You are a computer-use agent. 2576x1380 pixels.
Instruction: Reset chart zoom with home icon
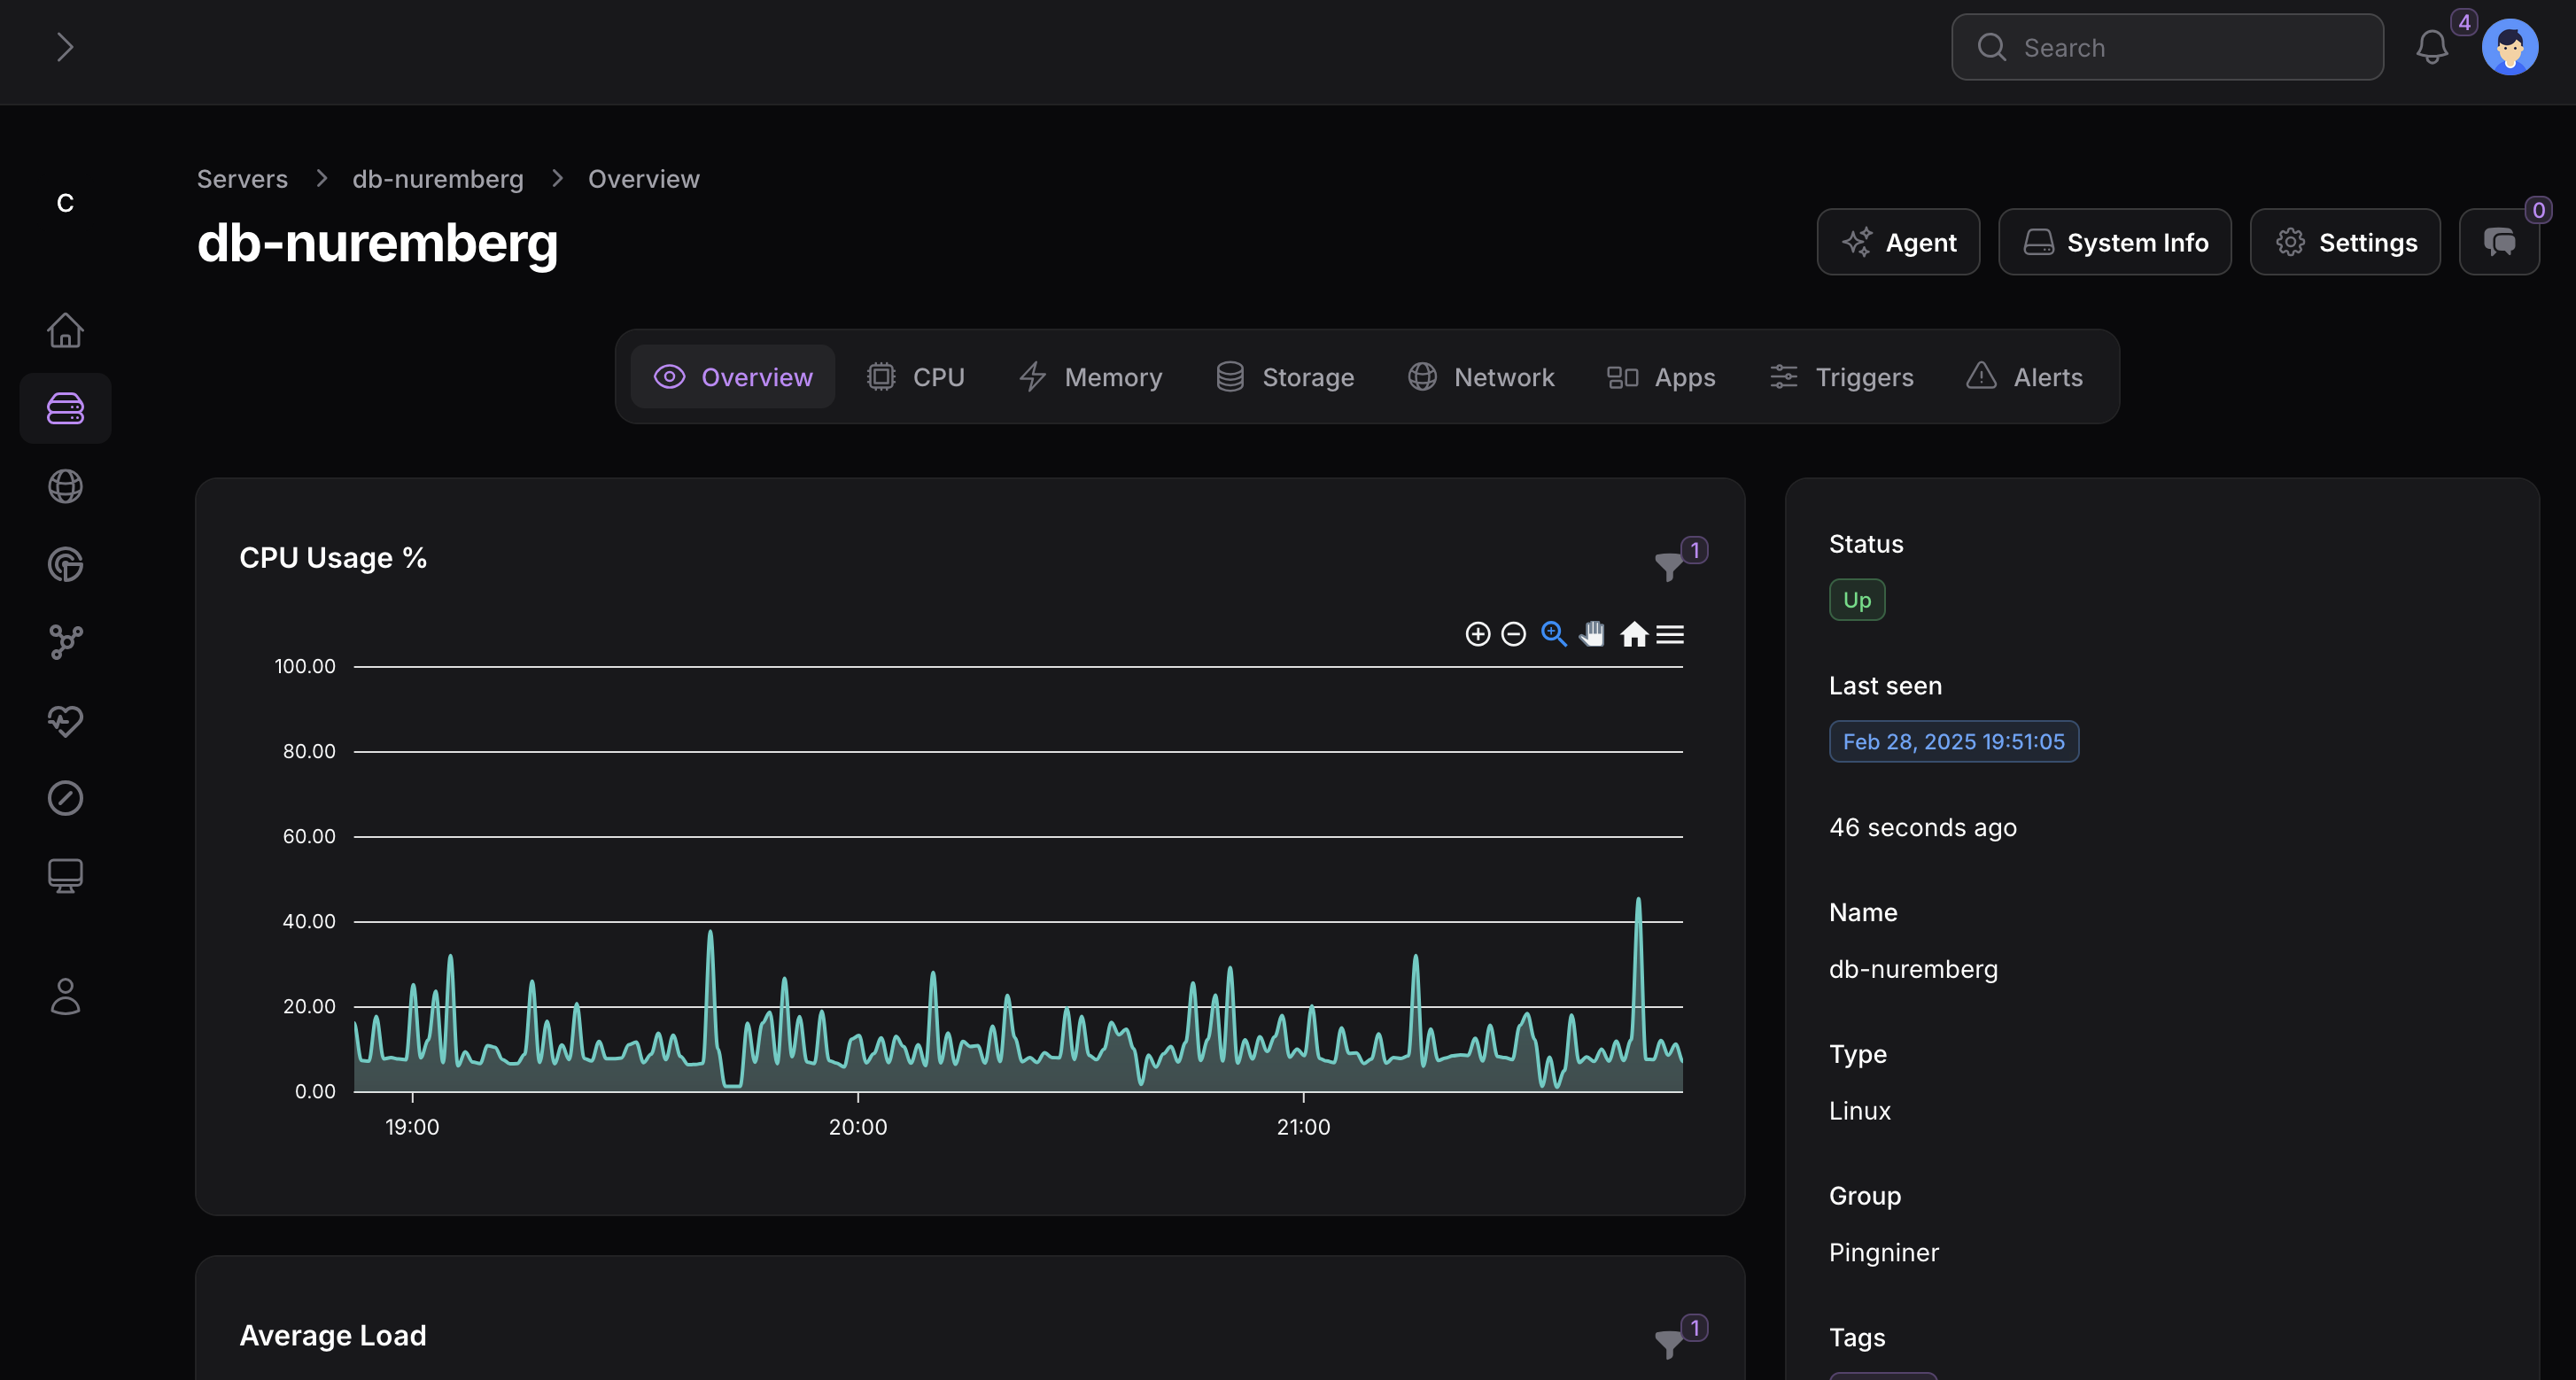coord(1633,634)
